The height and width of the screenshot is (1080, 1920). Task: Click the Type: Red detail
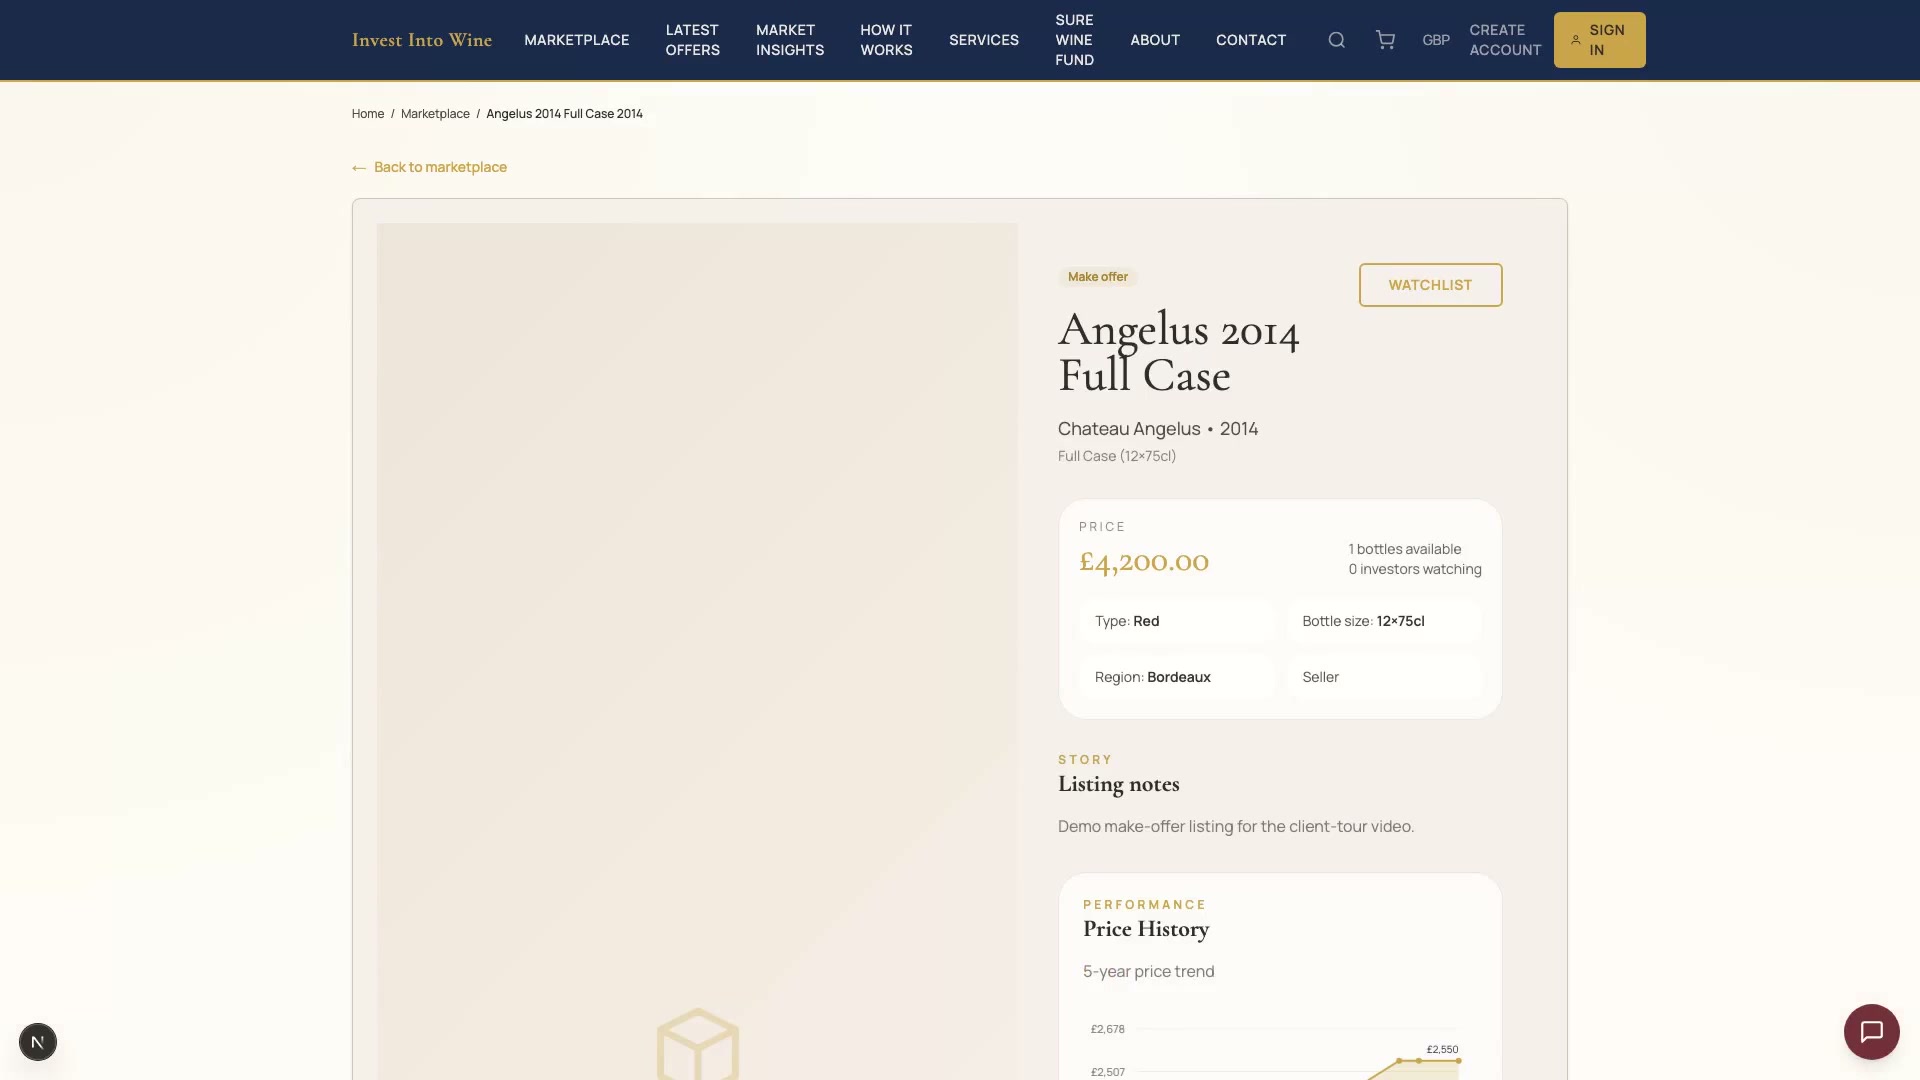[1177, 621]
